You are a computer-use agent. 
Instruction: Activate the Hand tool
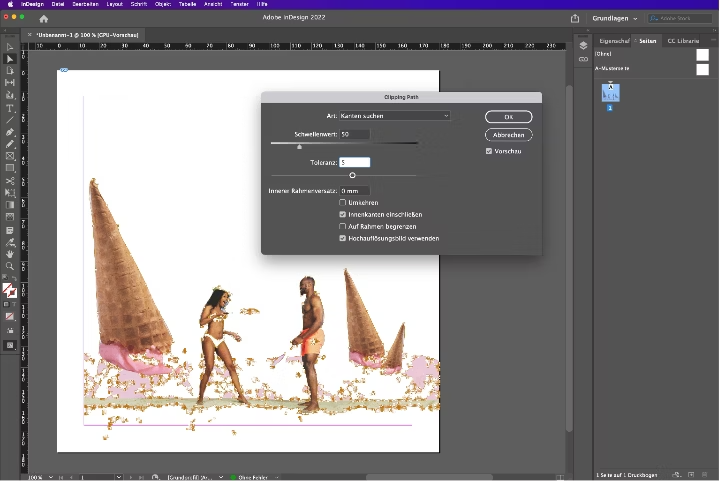tap(10, 254)
